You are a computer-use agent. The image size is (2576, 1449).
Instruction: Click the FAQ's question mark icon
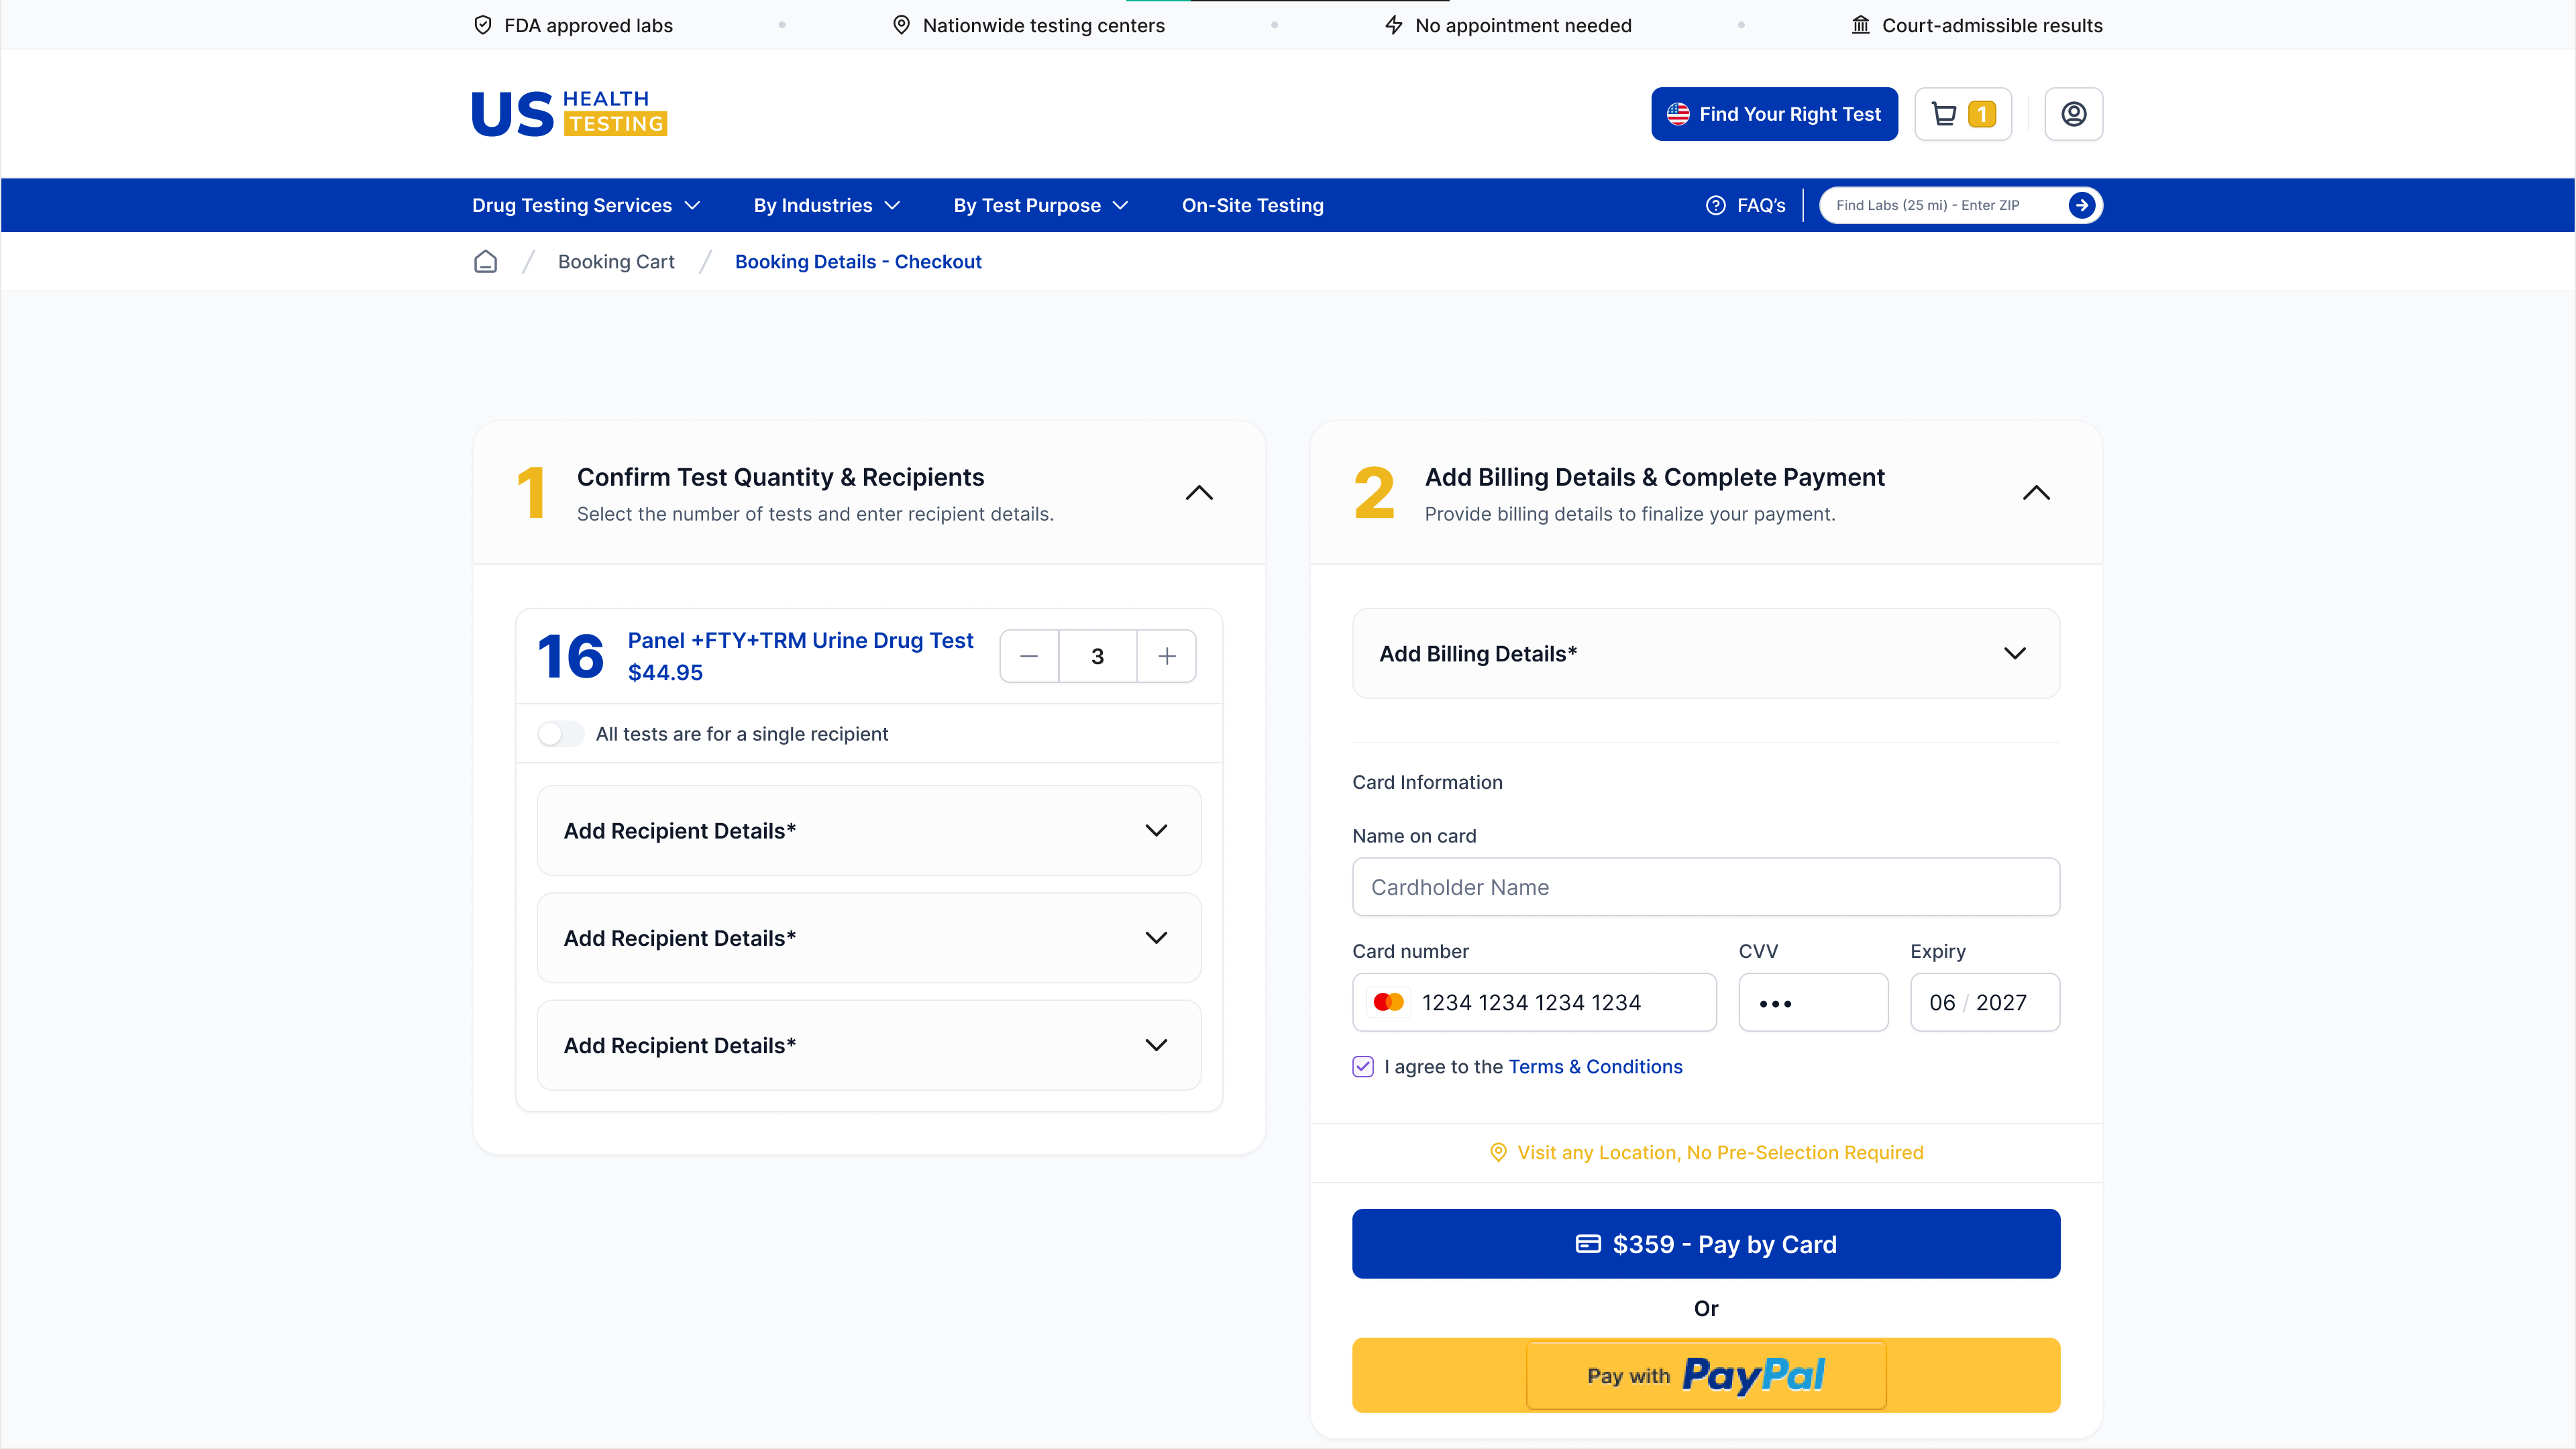(x=1716, y=205)
